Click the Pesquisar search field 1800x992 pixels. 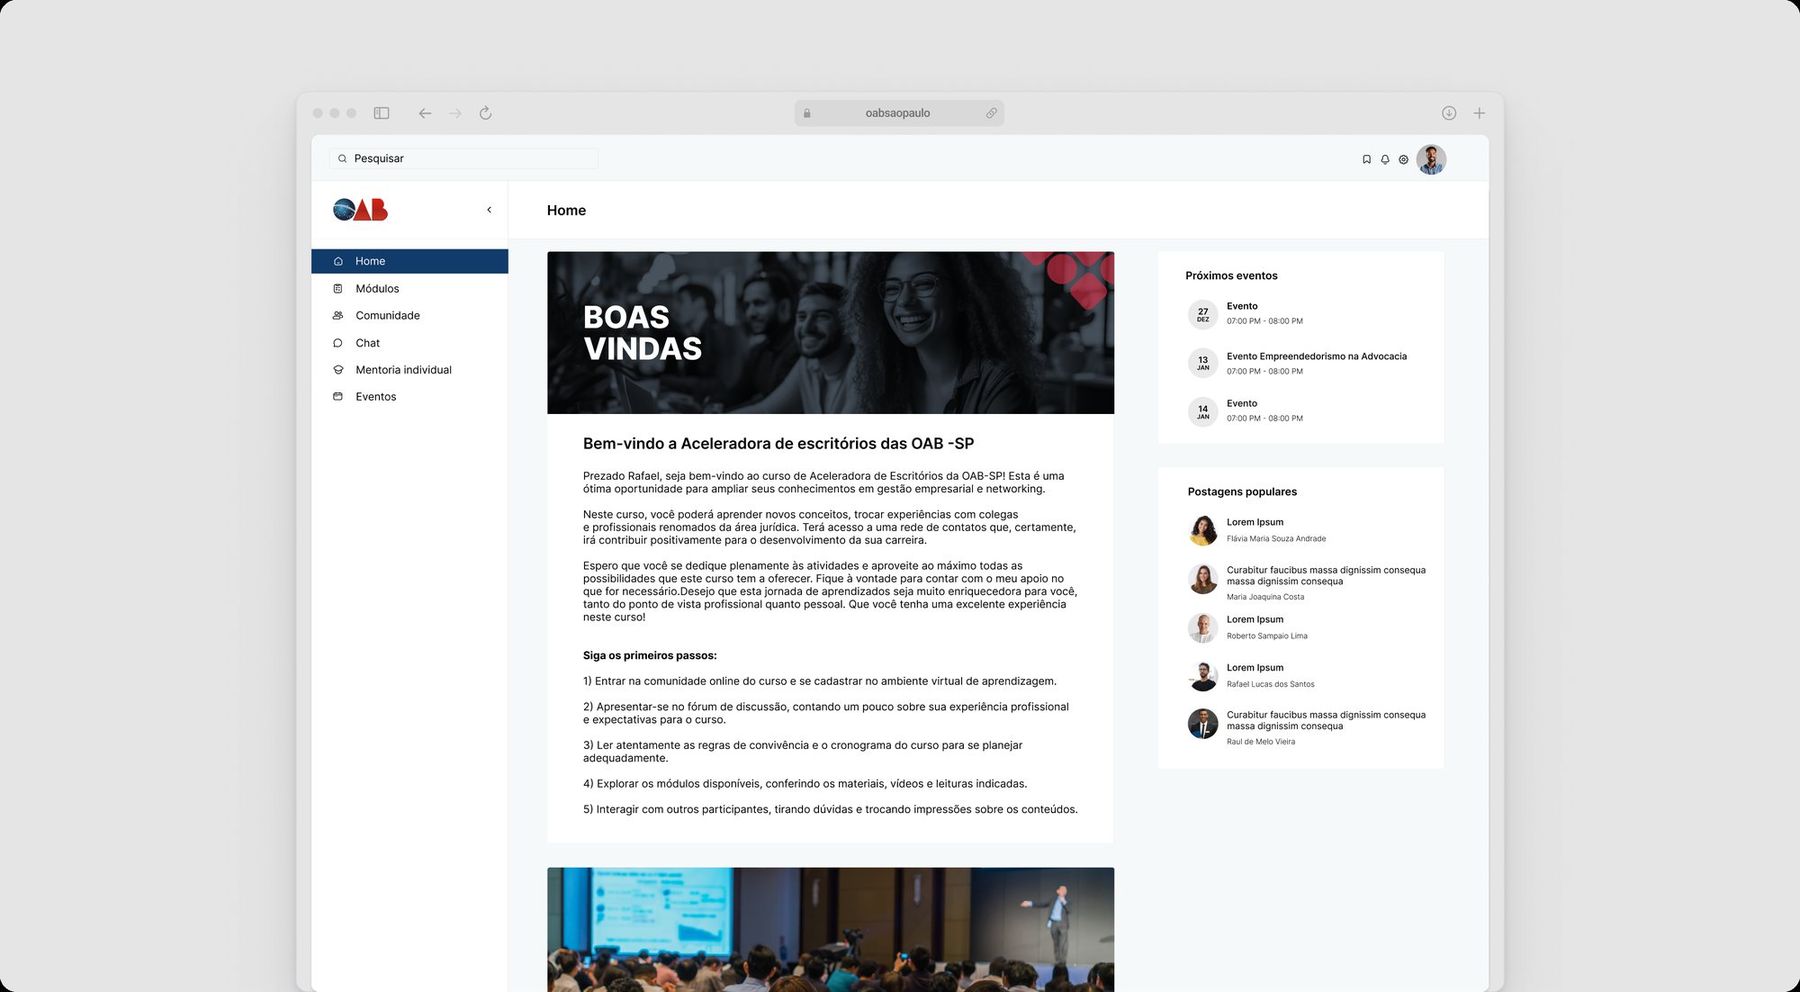464,158
